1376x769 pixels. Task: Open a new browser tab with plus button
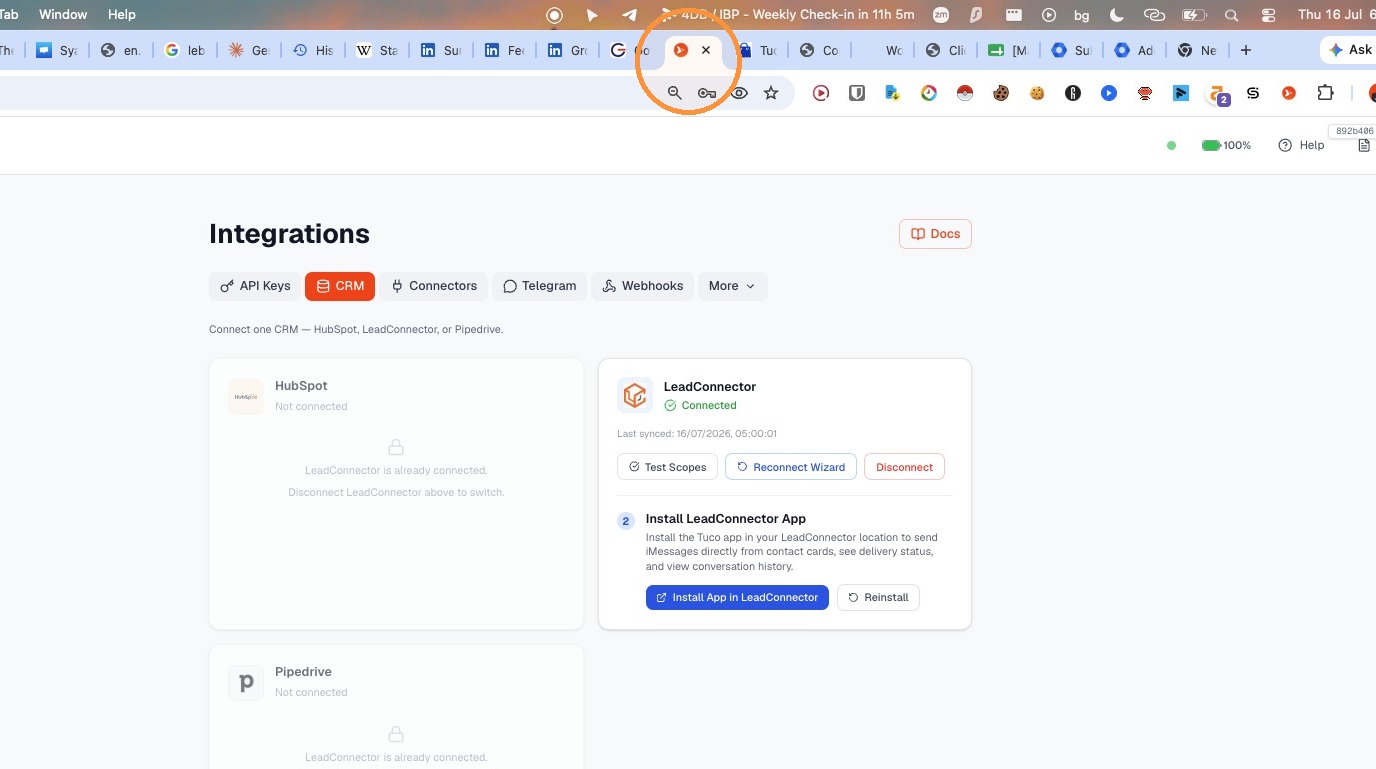[1245, 50]
